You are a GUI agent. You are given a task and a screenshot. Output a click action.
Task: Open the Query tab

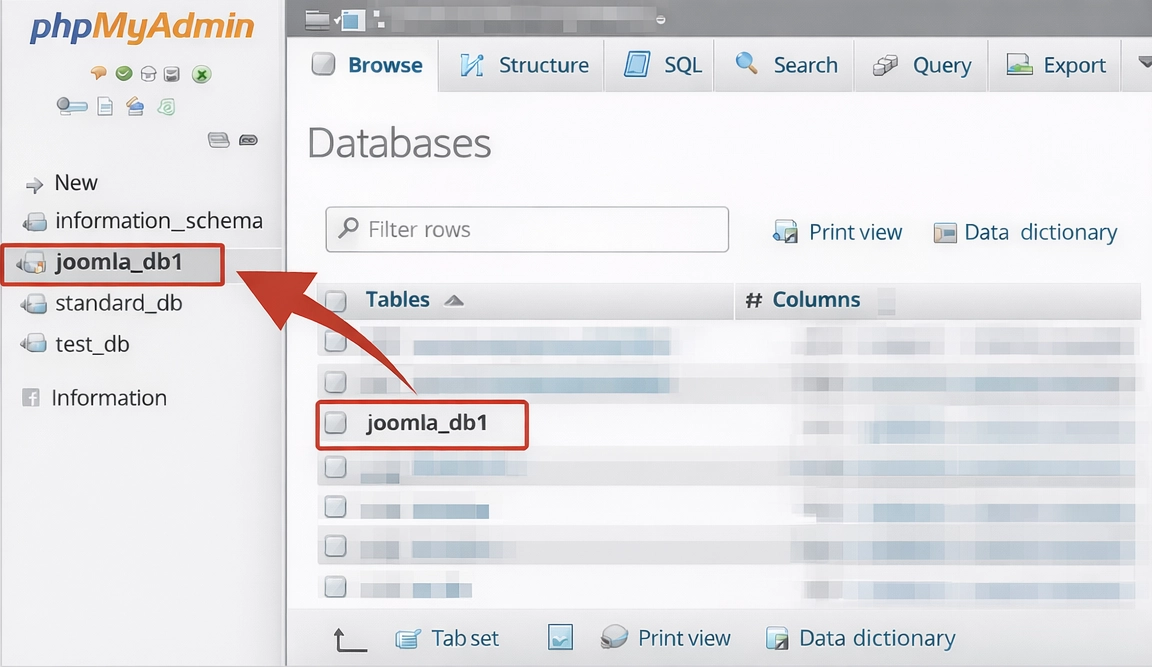(921, 65)
